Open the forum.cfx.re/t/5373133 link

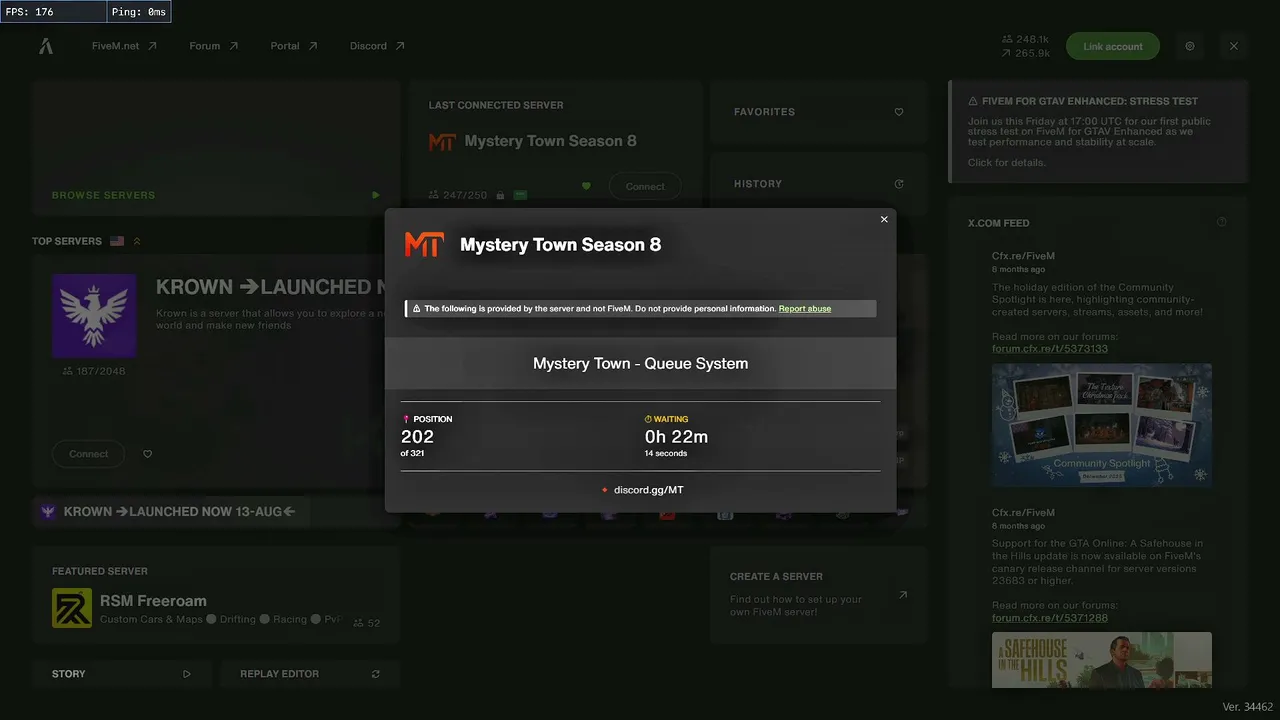click(1050, 348)
